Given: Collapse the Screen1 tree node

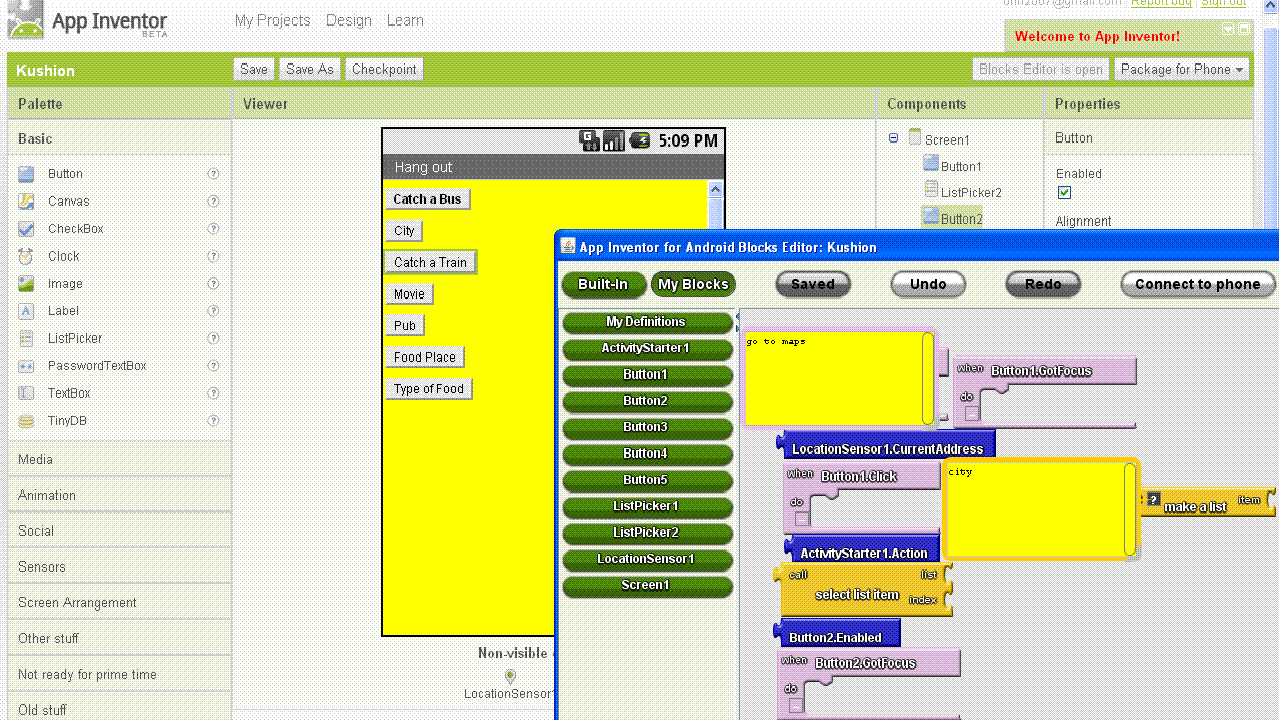Looking at the screenshot, I should pyautogui.click(x=894, y=139).
